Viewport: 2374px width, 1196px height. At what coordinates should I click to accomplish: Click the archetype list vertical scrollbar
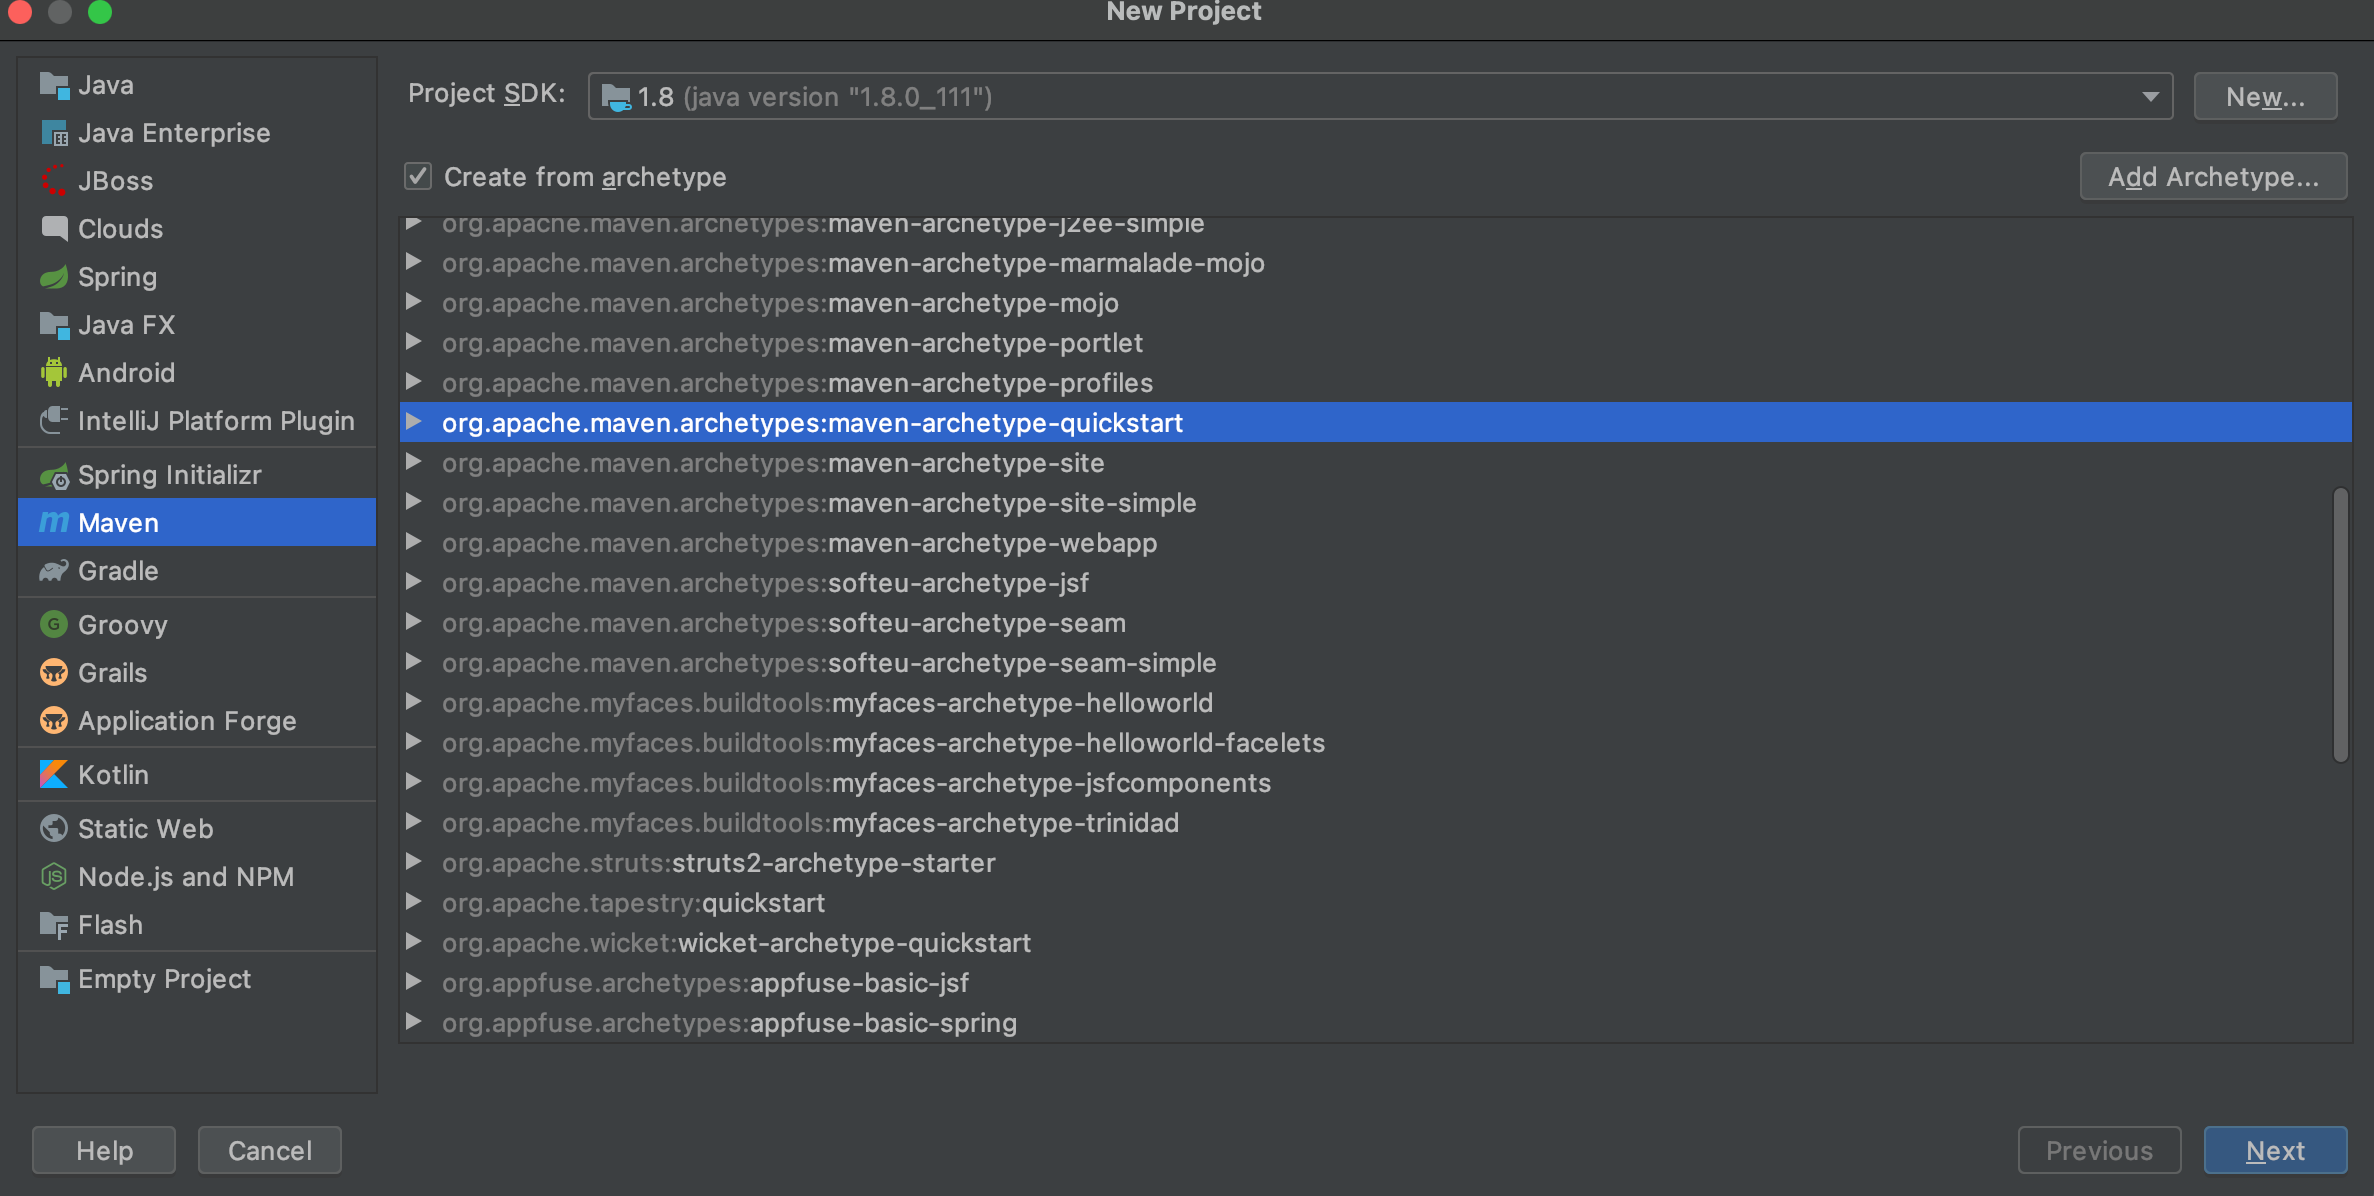tap(2340, 625)
